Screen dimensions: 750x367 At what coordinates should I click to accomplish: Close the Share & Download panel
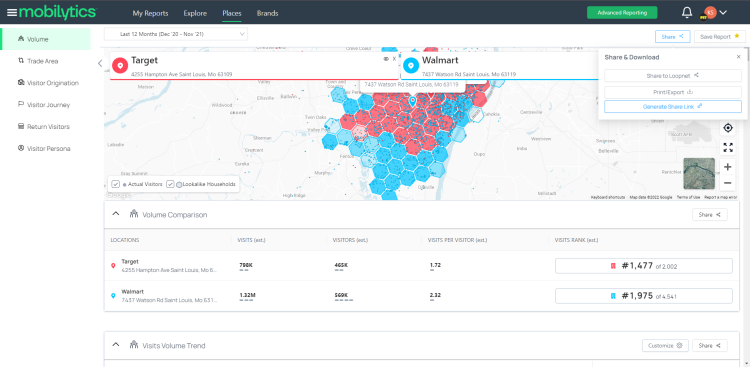(738, 57)
